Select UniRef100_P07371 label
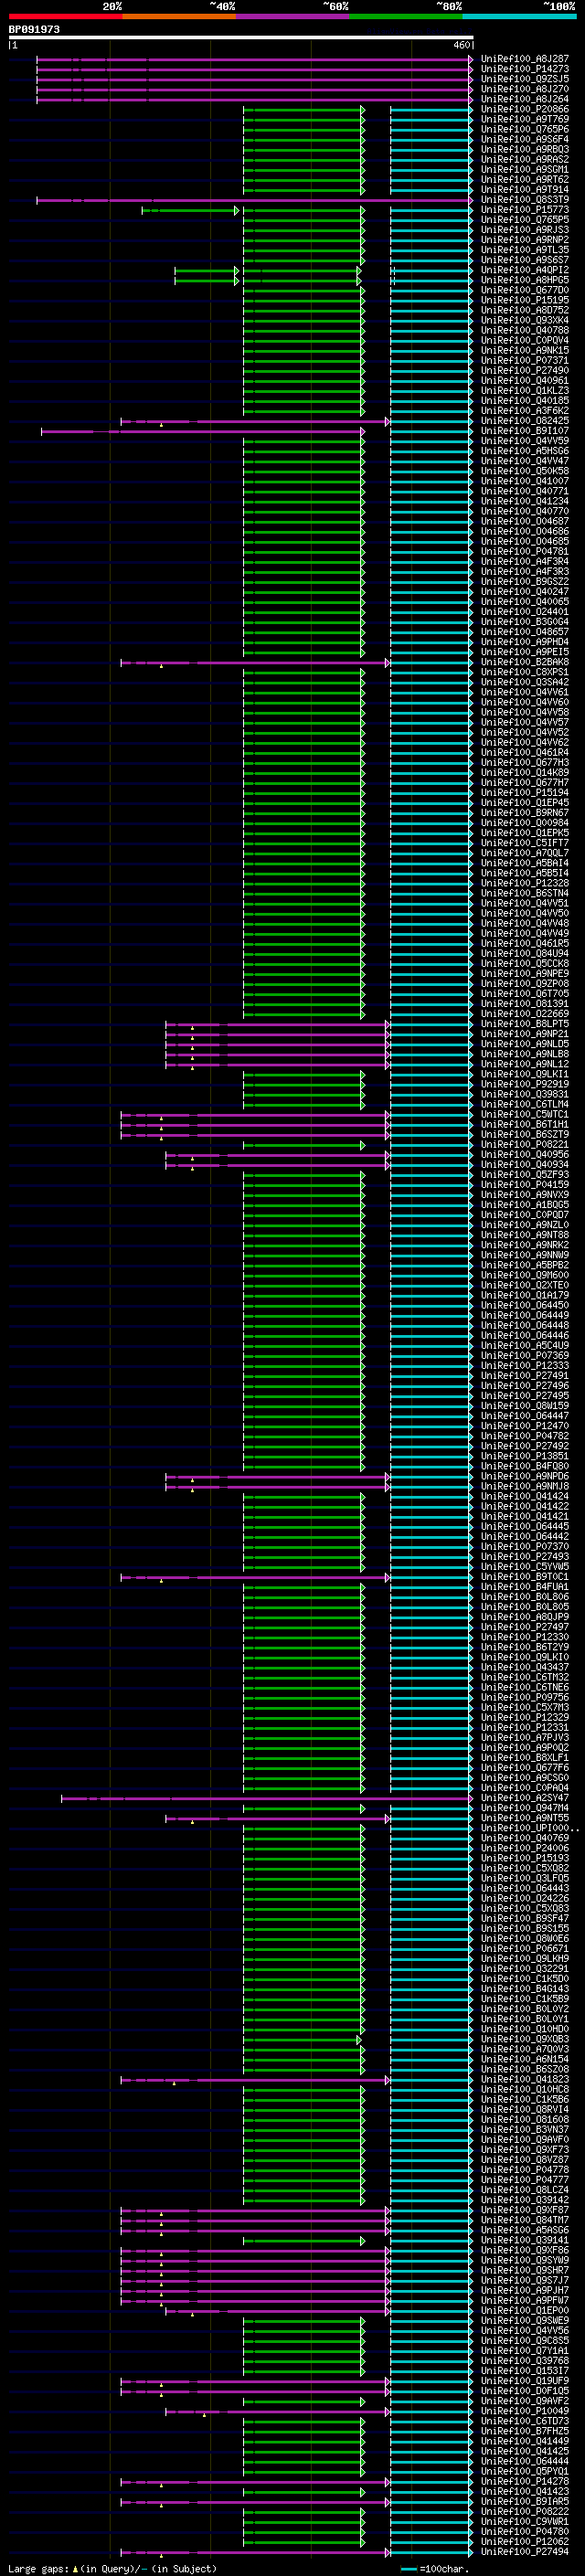Screen dimensions: 585x2576 [525, 361]
